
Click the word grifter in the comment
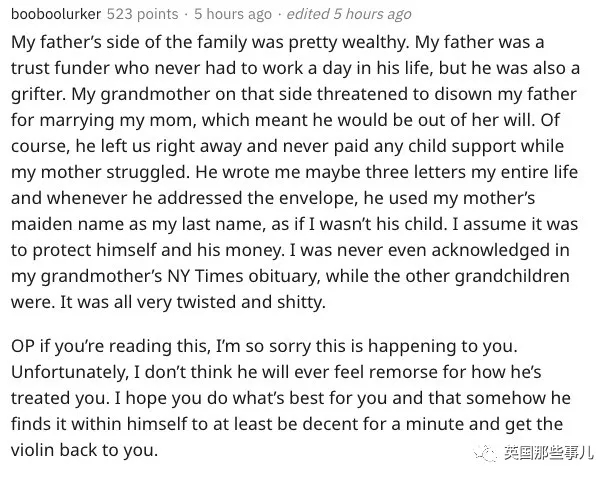[37, 94]
